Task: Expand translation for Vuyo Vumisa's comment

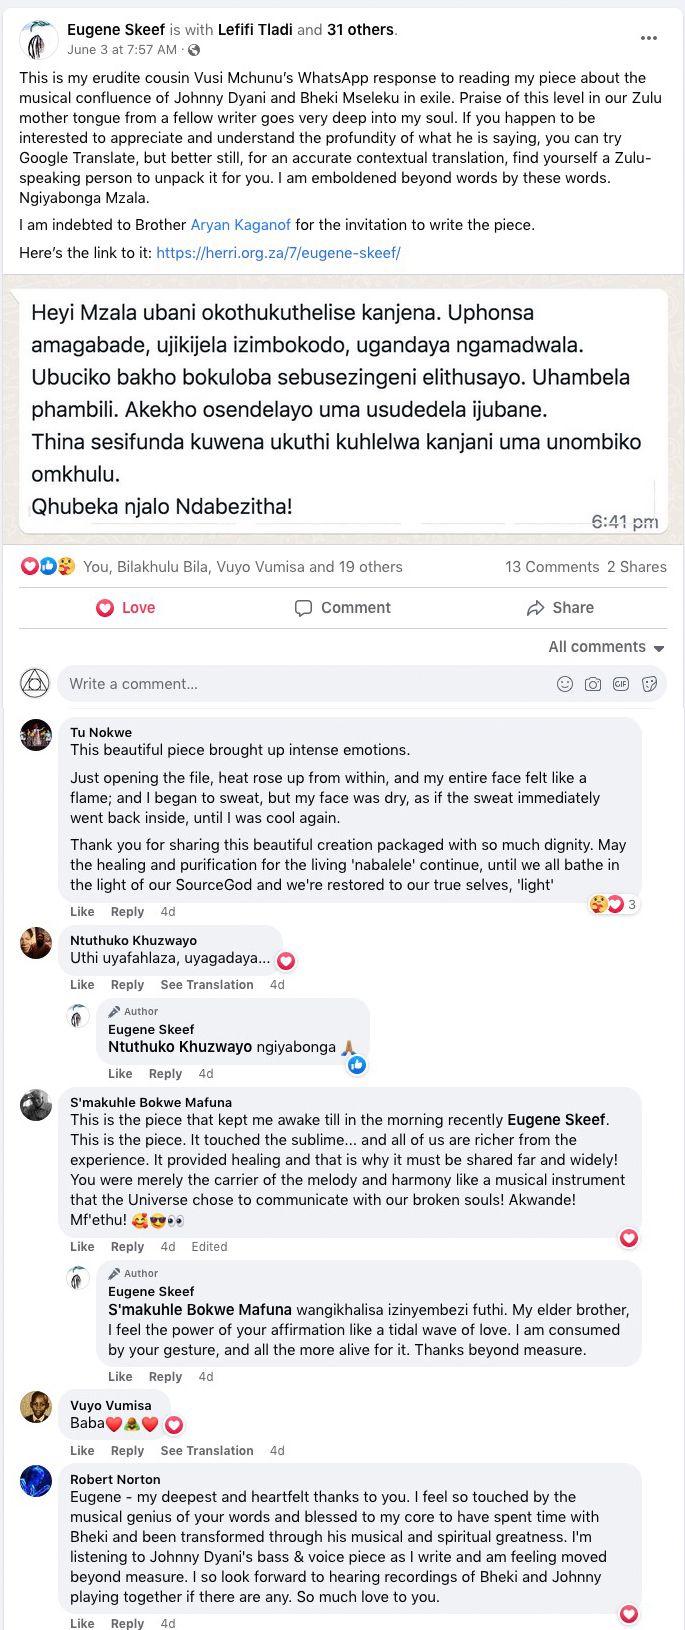Action: click(207, 1451)
